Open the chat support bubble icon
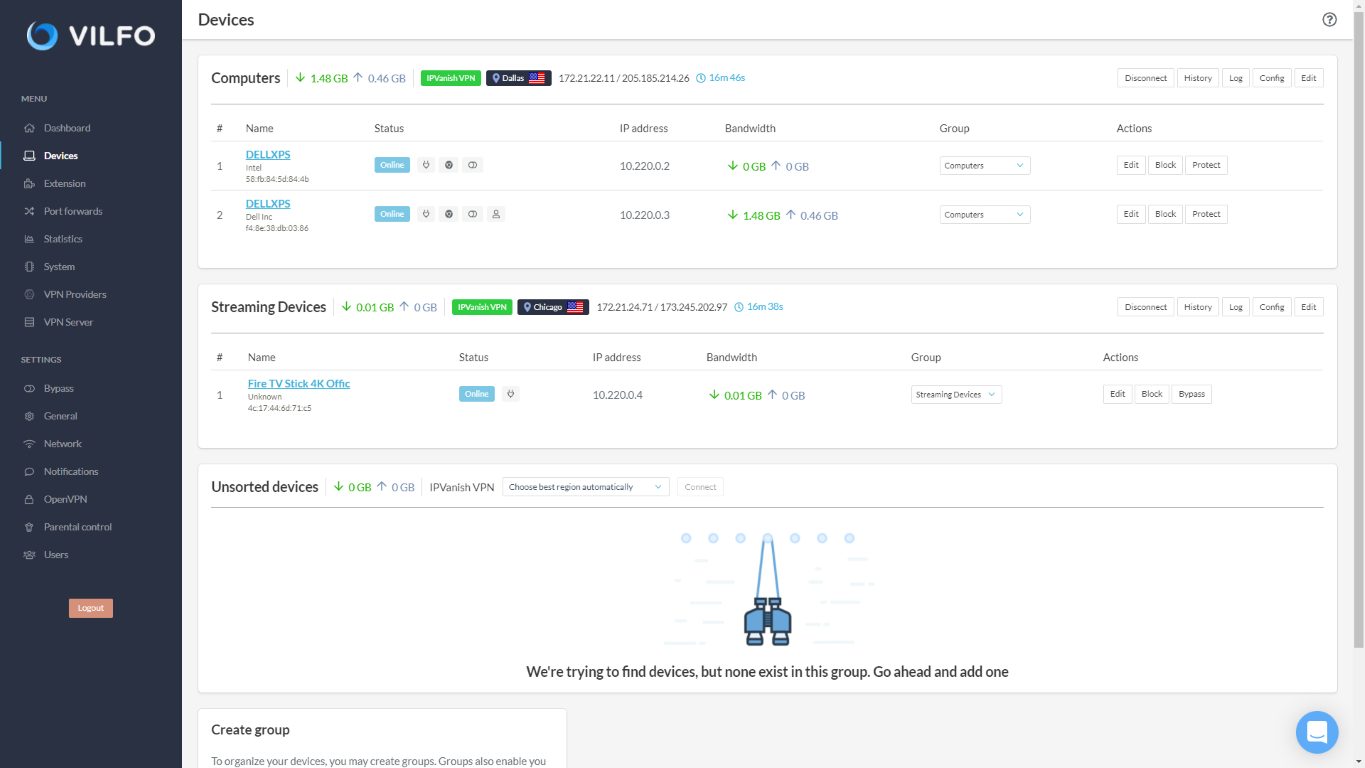Screen dimensions: 1365x768 (1317, 732)
